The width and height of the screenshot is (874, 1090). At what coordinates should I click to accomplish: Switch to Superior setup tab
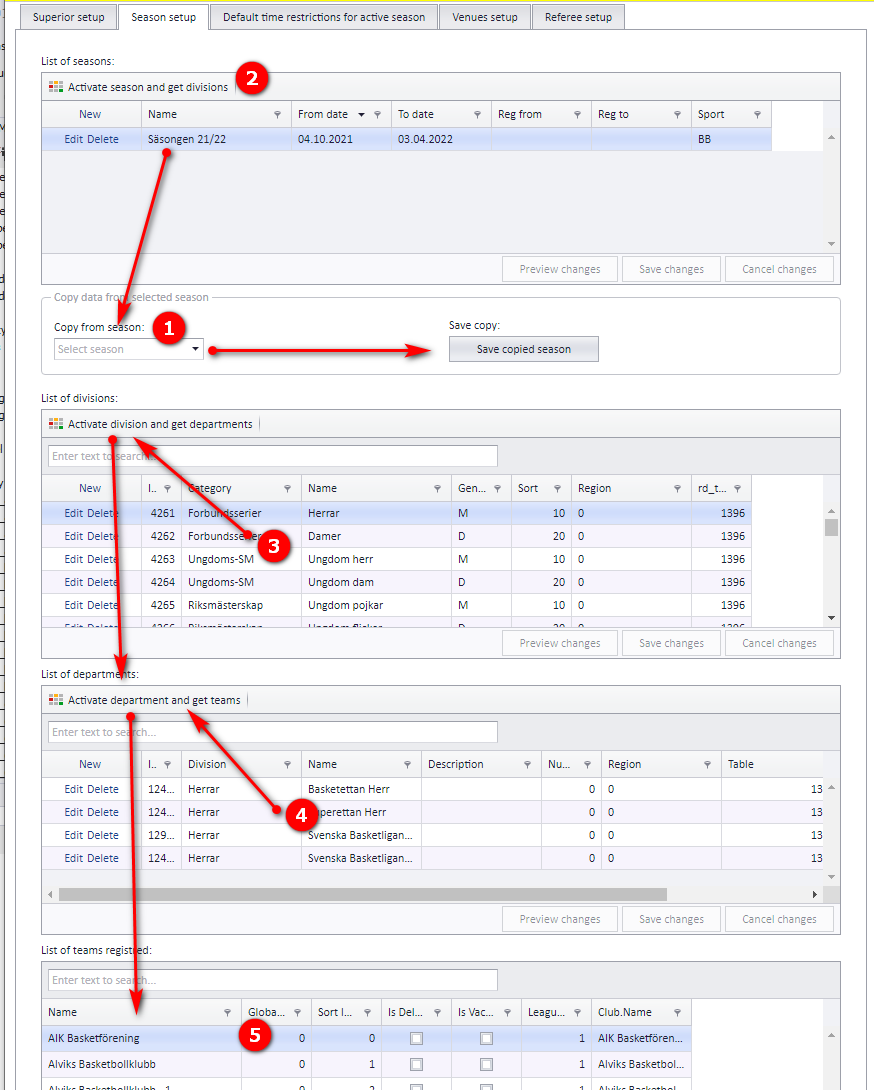(68, 17)
